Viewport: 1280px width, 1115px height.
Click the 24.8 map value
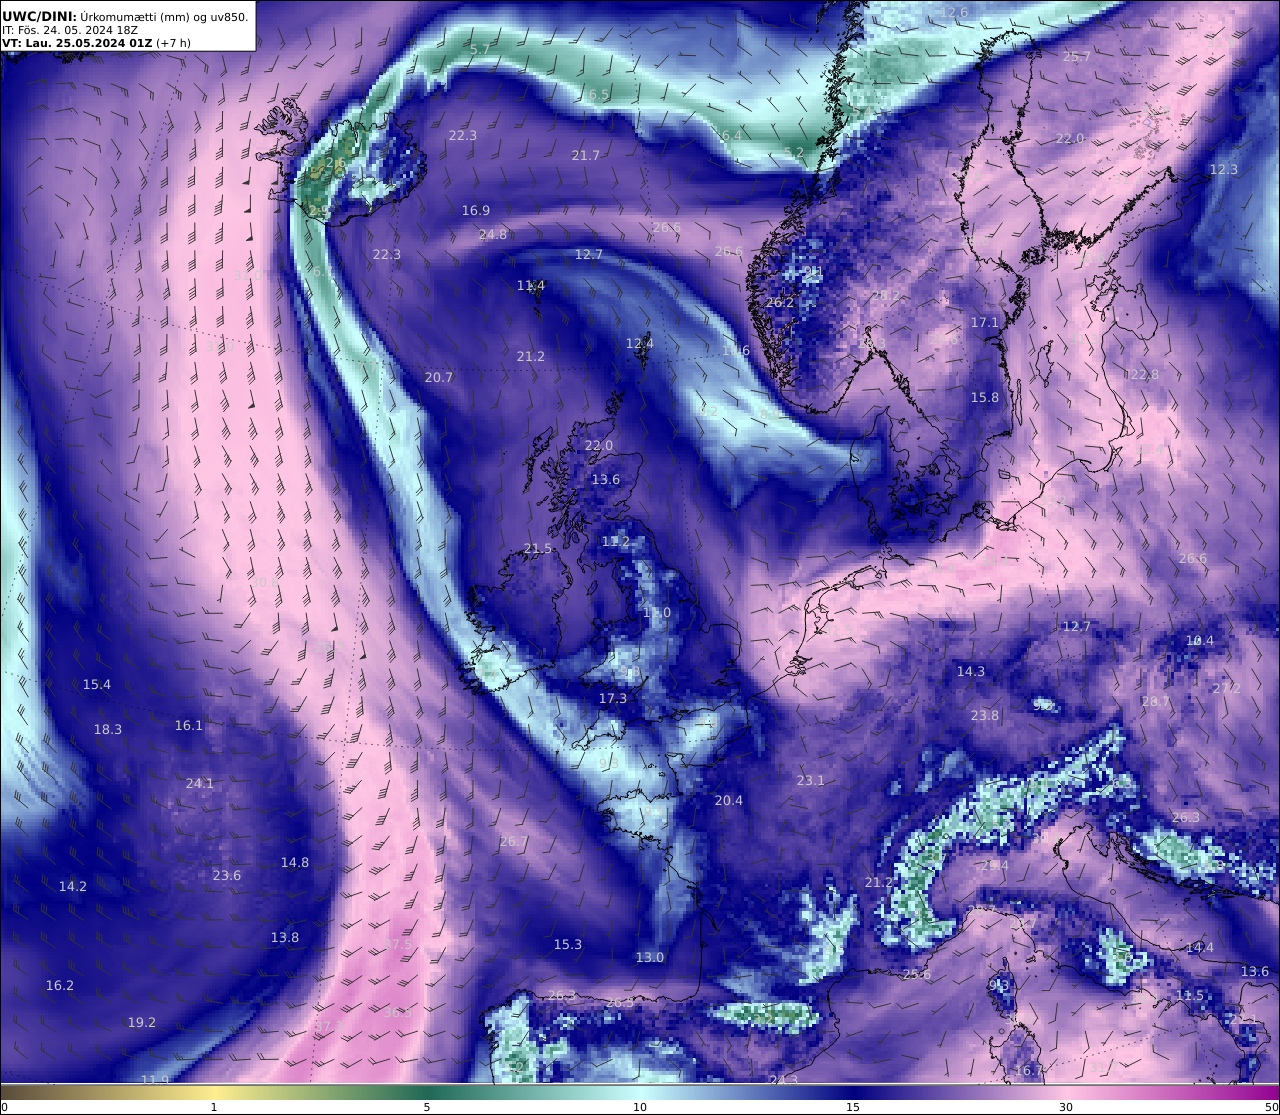tap(493, 234)
